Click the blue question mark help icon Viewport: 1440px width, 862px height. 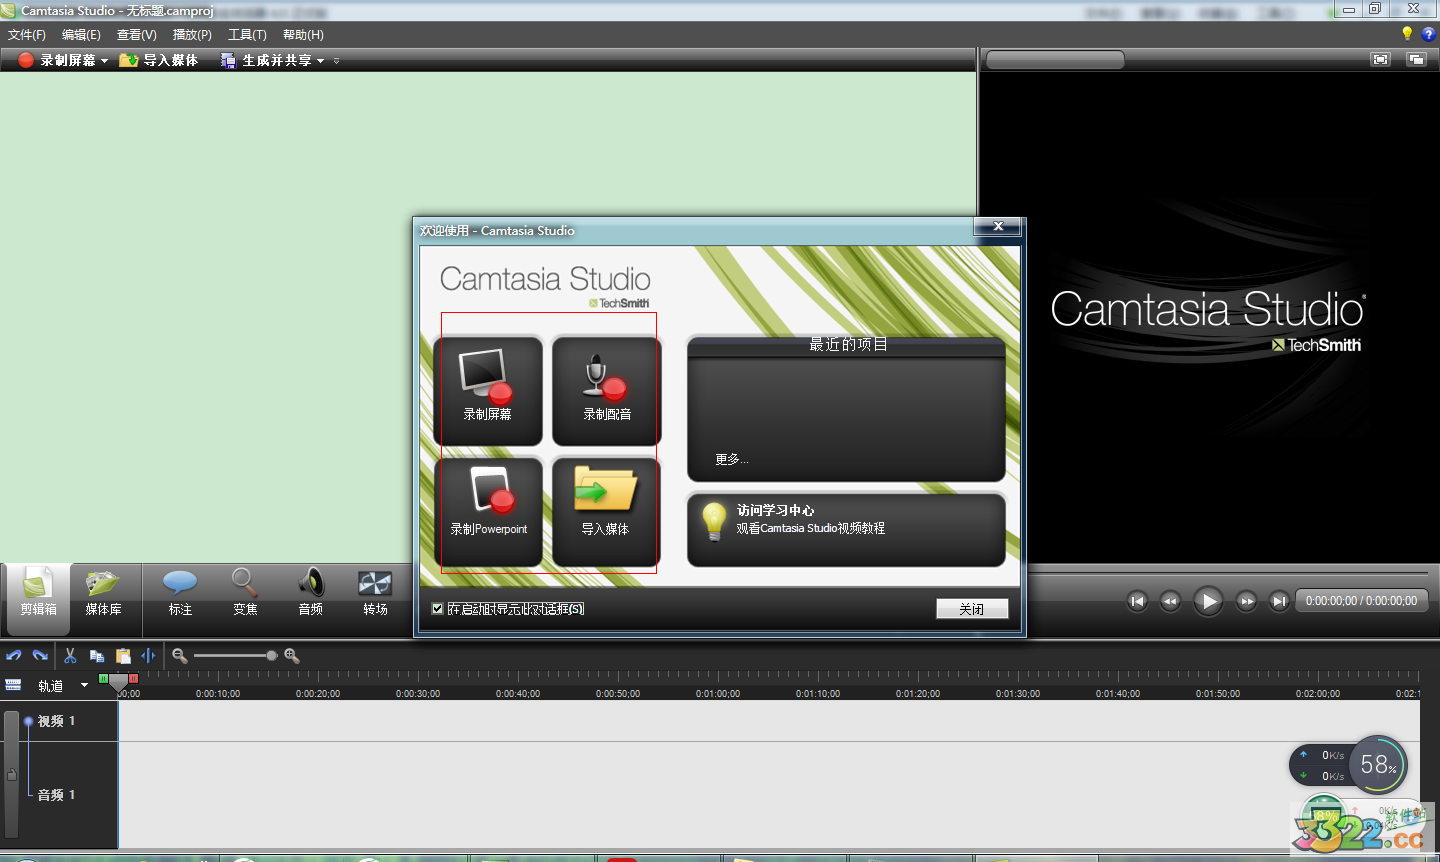pyautogui.click(x=1428, y=34)
